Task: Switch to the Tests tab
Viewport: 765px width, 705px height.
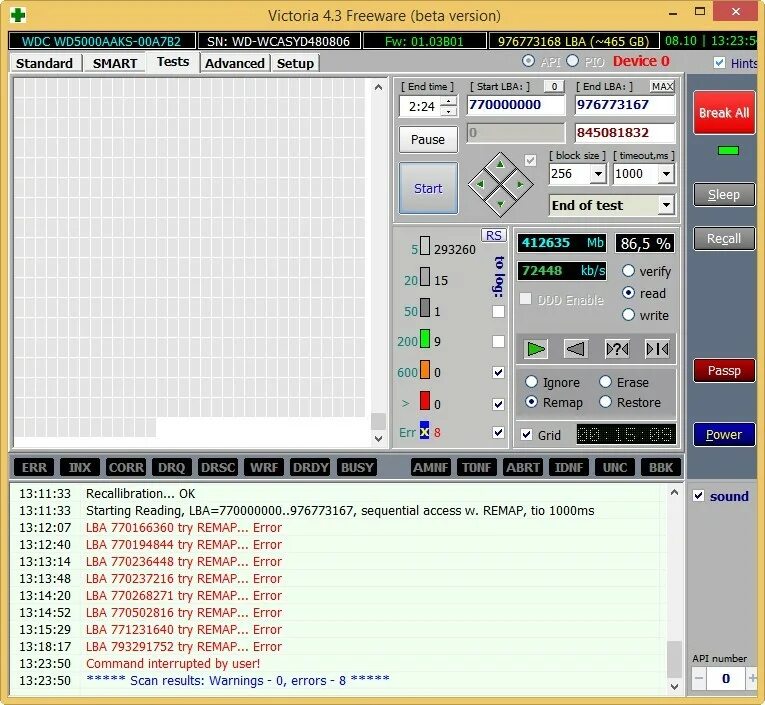Action: click(x=173, y=62)
